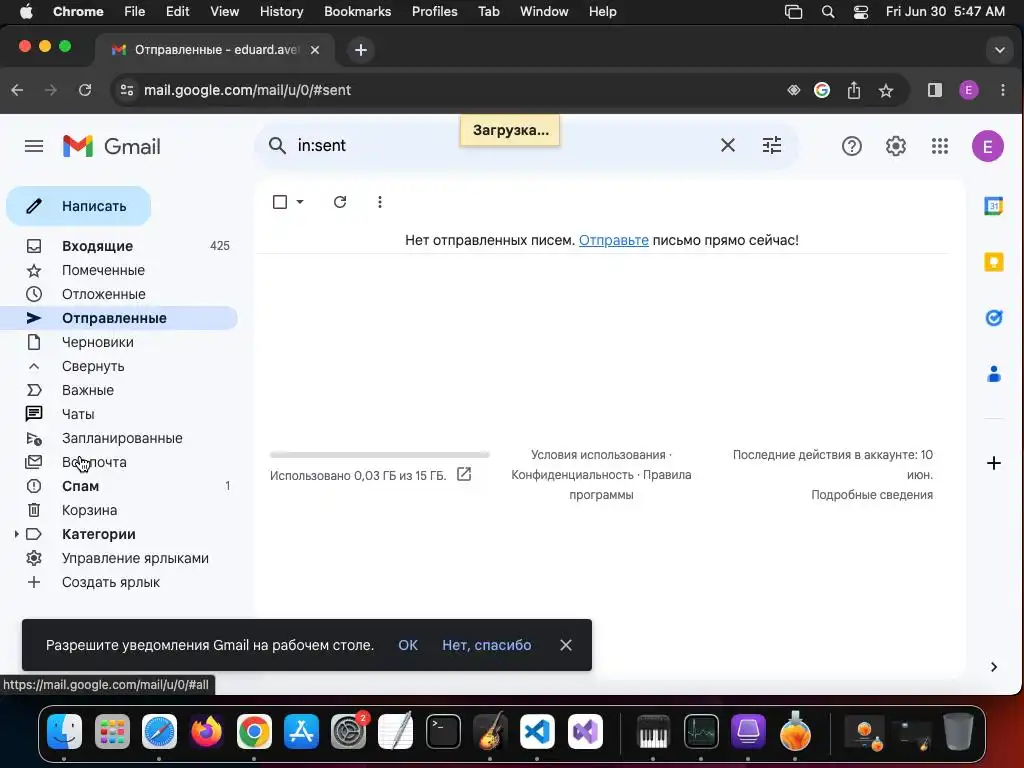
Task: Focus the in:sent search field
Action: 503,146
